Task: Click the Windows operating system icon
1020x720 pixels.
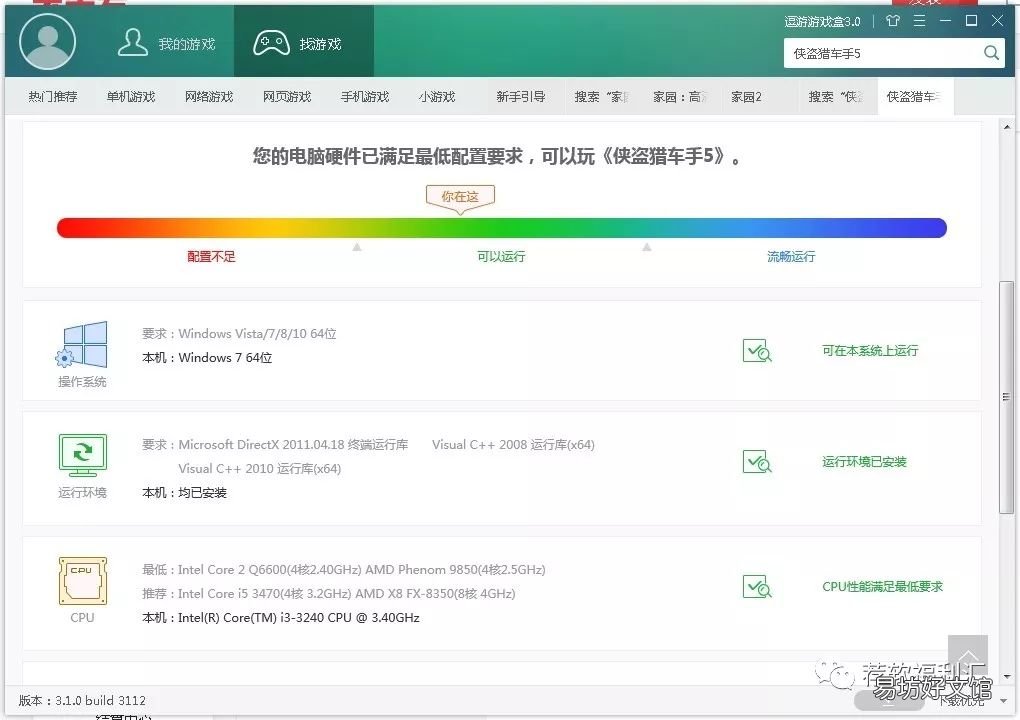Action: click(82, 345)
